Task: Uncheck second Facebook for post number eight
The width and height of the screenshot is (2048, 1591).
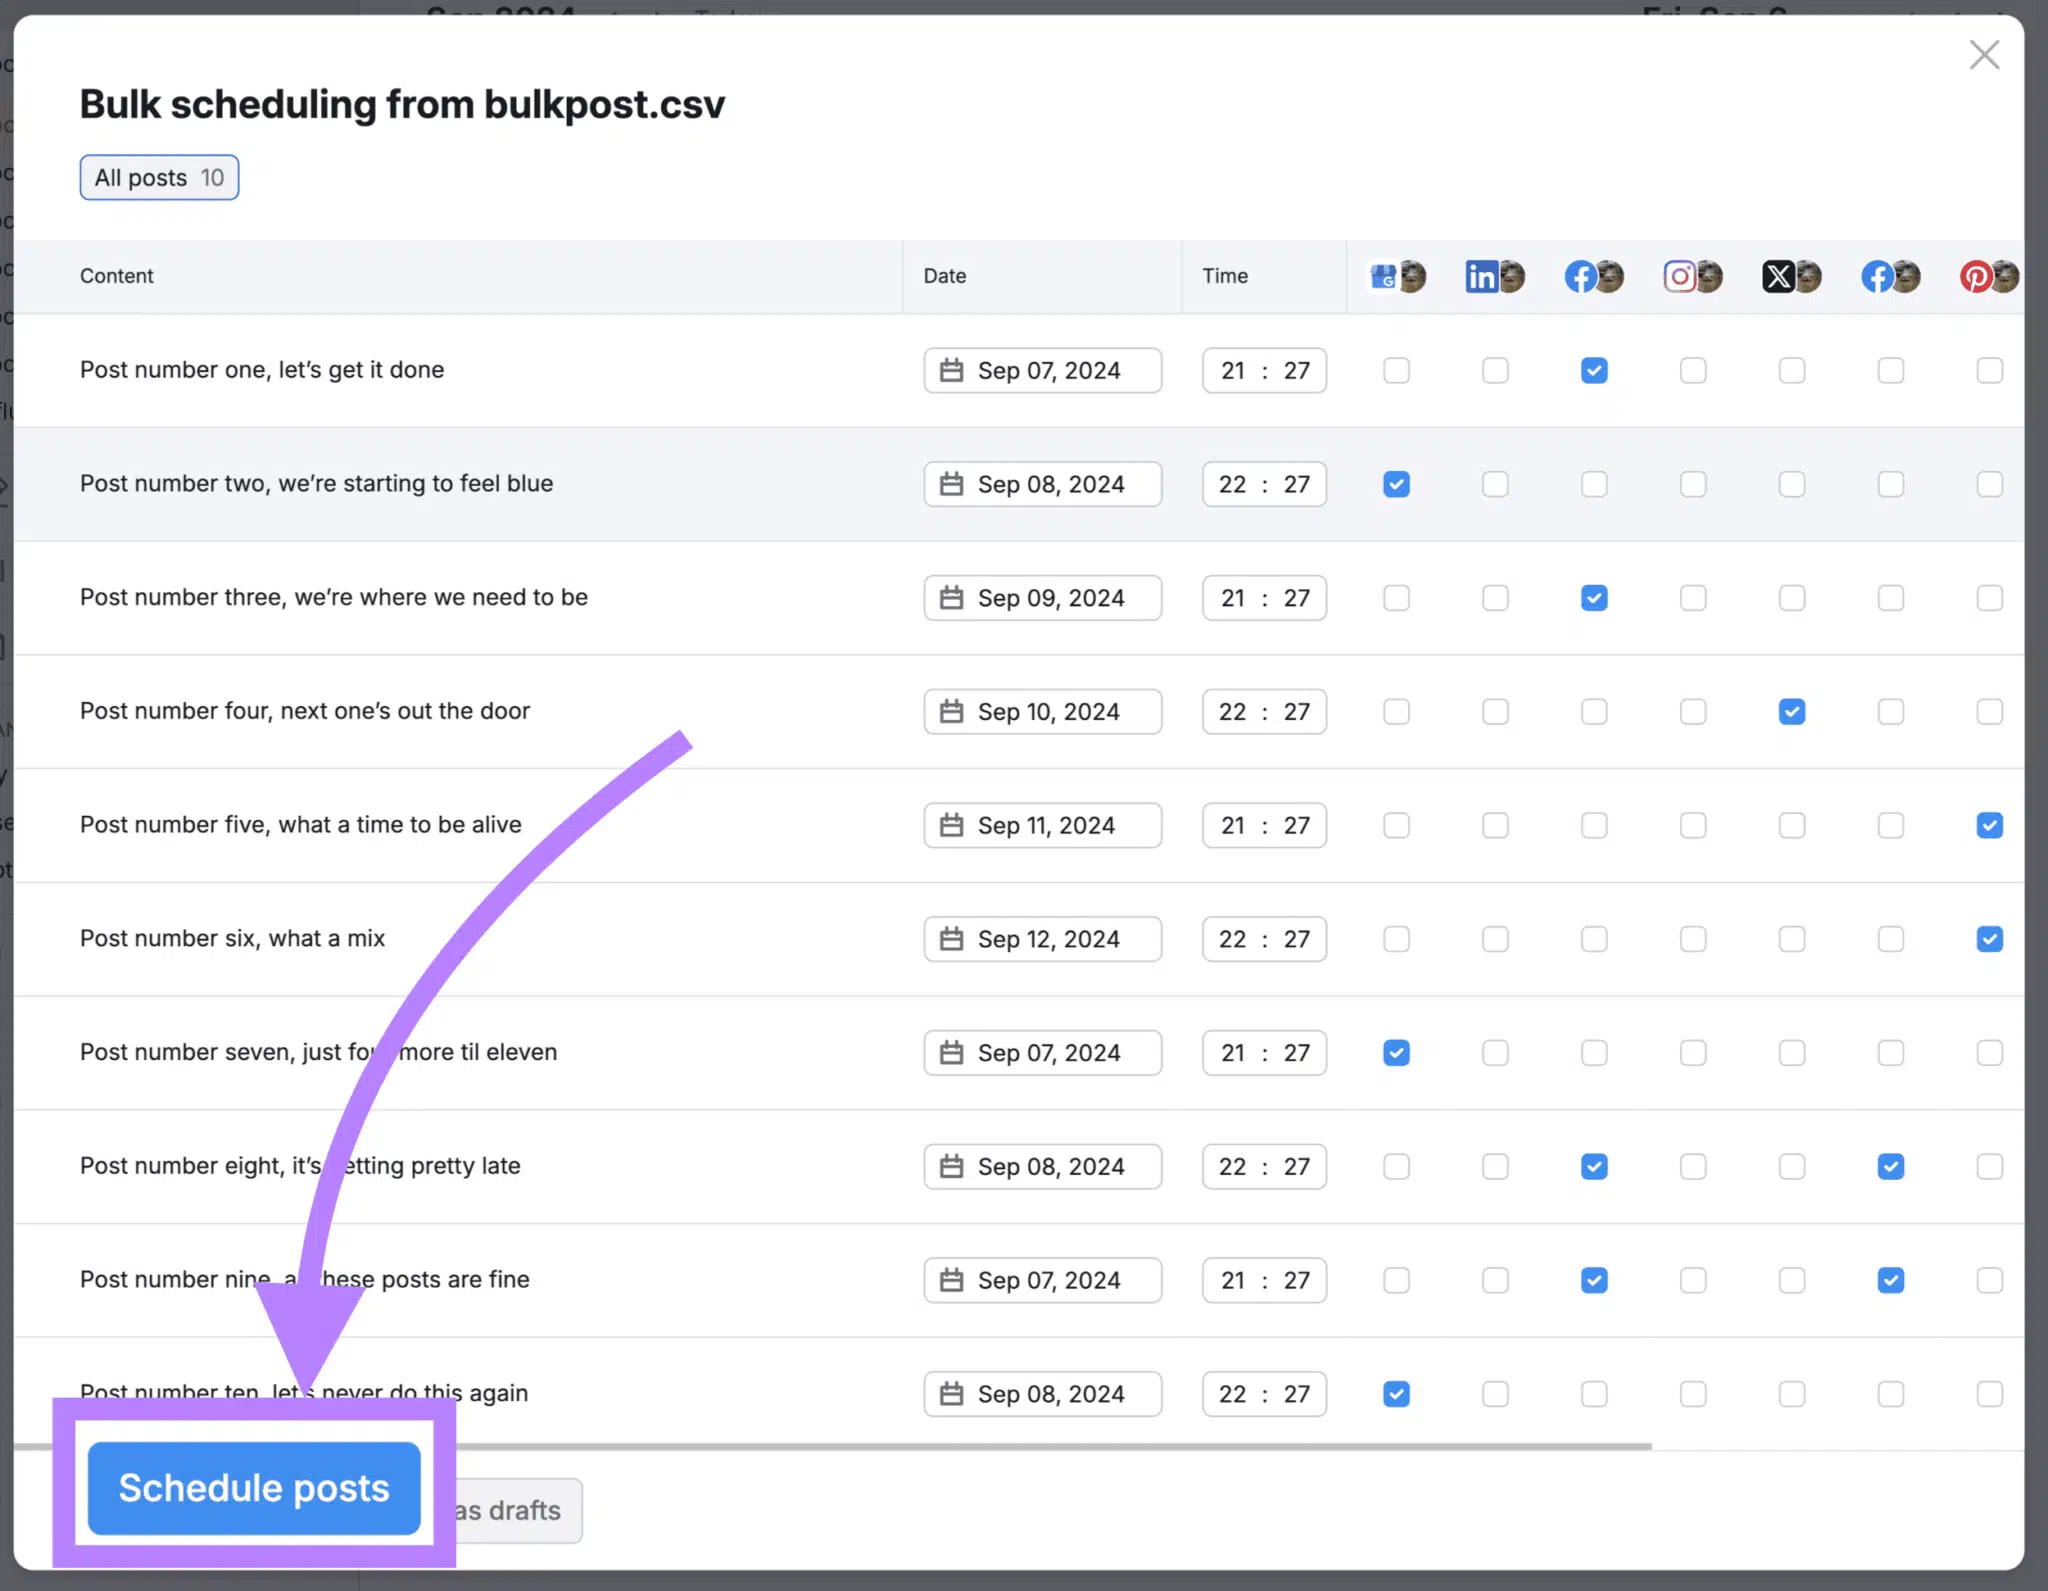Action: point(1891,1167)
